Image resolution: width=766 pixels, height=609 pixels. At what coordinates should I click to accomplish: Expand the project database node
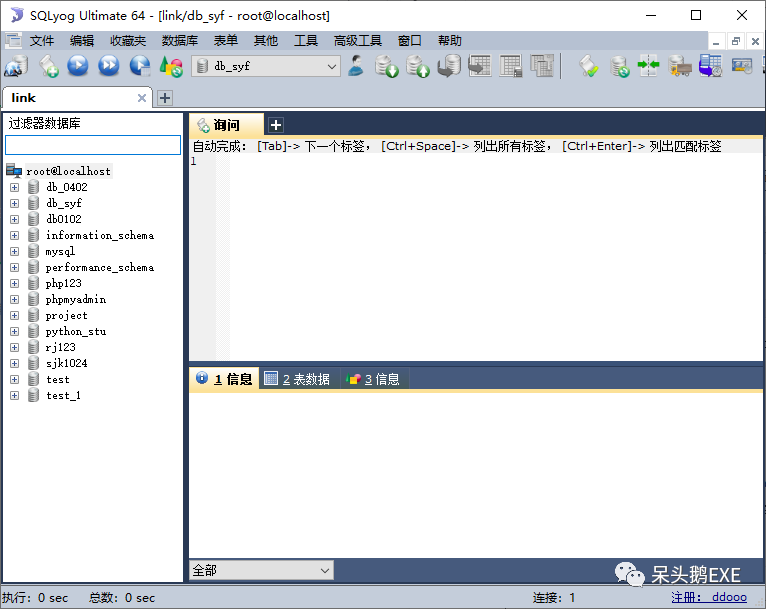pos(15,315)
